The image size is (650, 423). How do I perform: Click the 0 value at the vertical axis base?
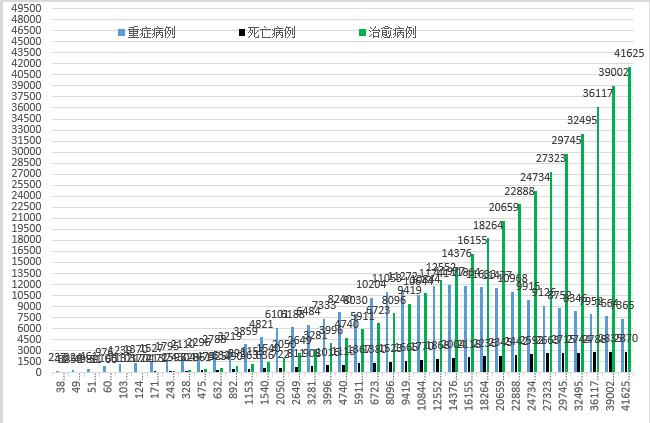(x=39, y=372)
